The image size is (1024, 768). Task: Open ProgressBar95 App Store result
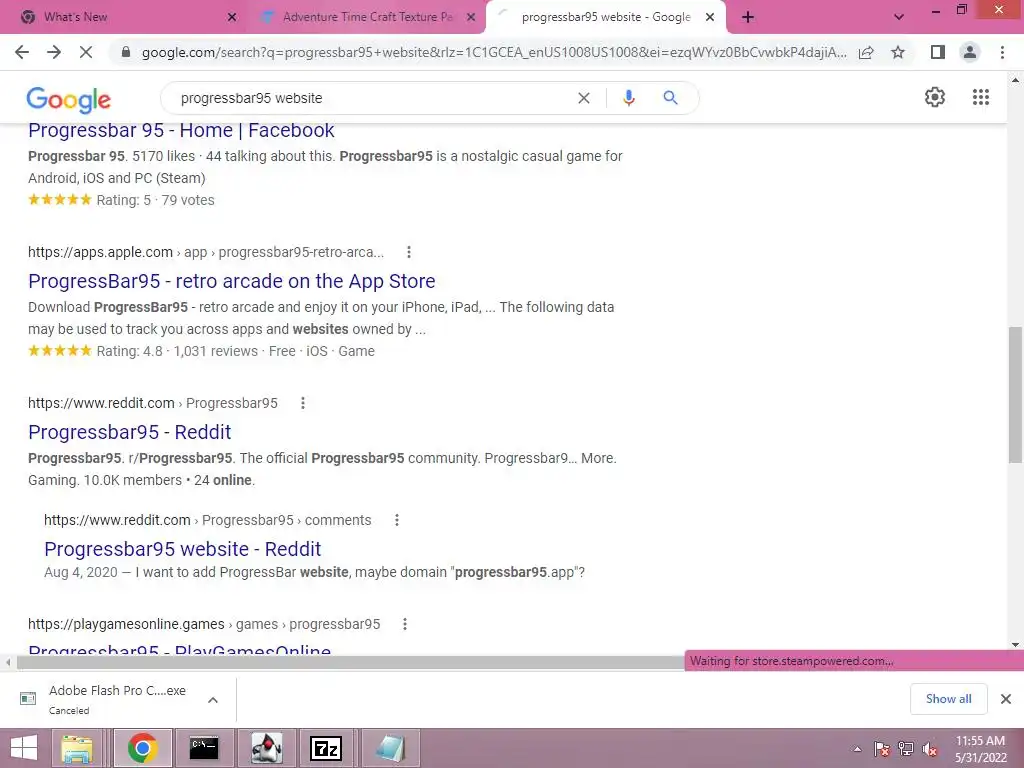(x=232, y=281)
